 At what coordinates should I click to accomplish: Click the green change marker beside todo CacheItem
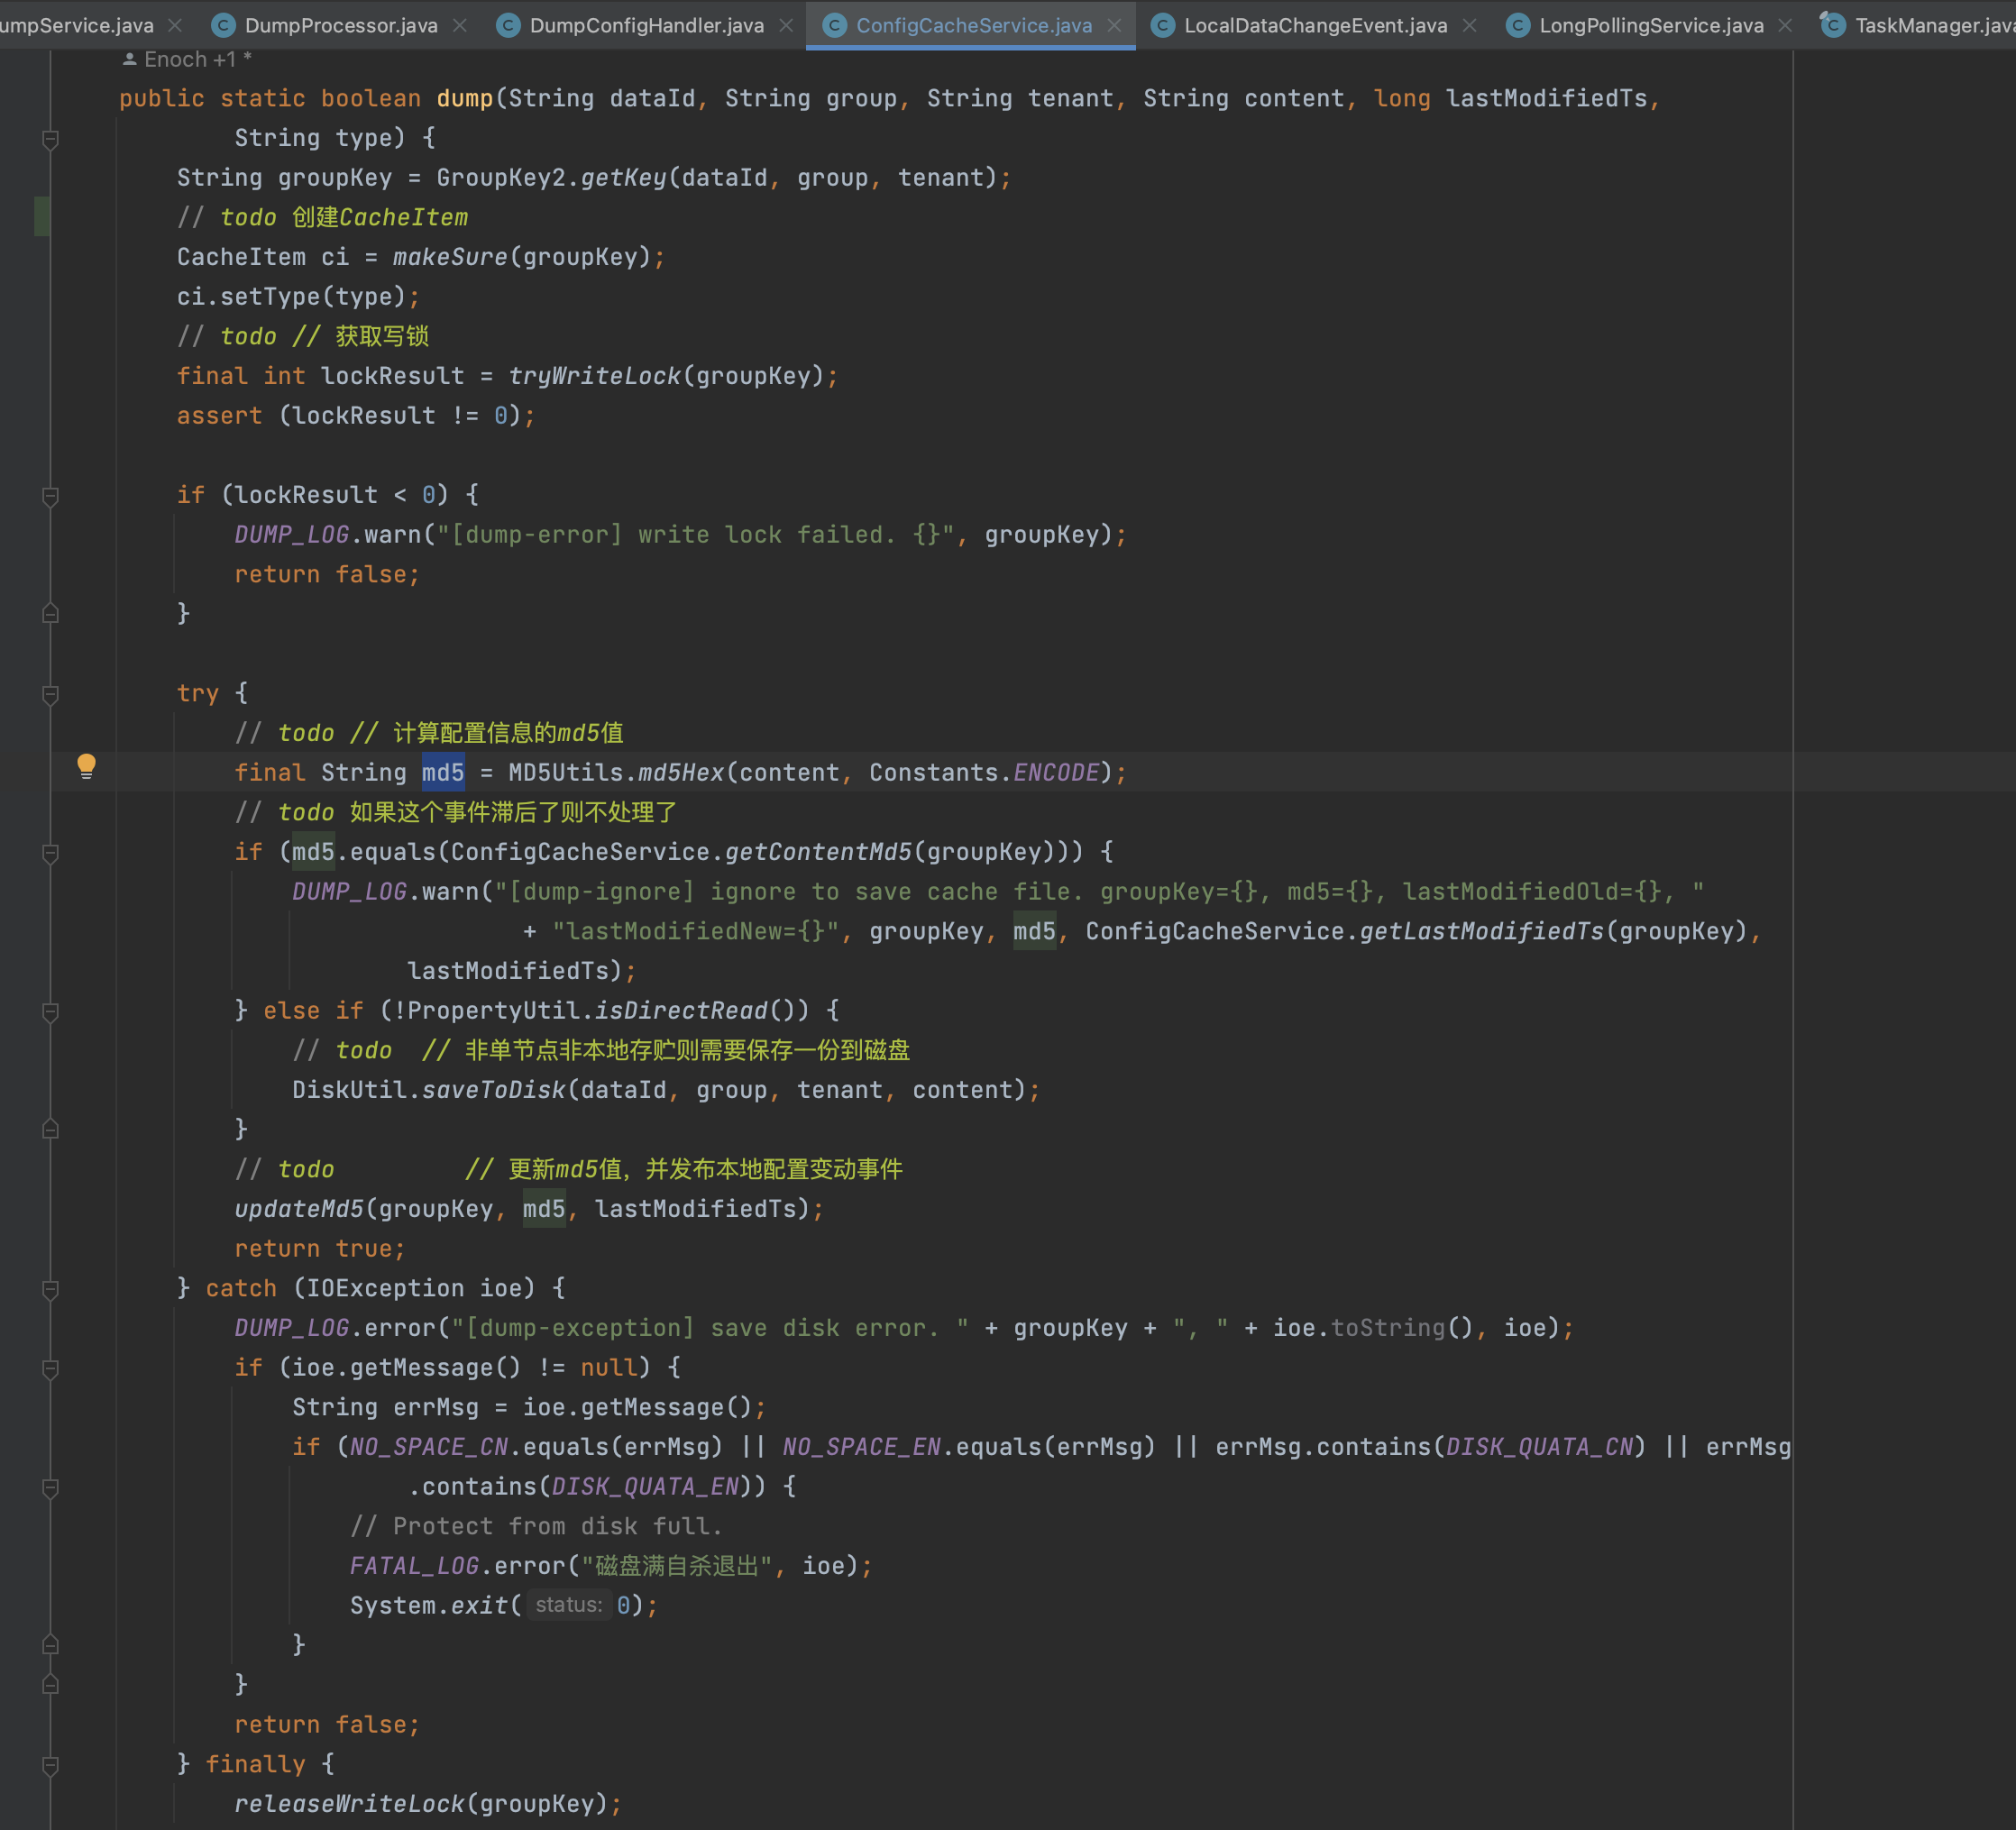pos(42,217)
